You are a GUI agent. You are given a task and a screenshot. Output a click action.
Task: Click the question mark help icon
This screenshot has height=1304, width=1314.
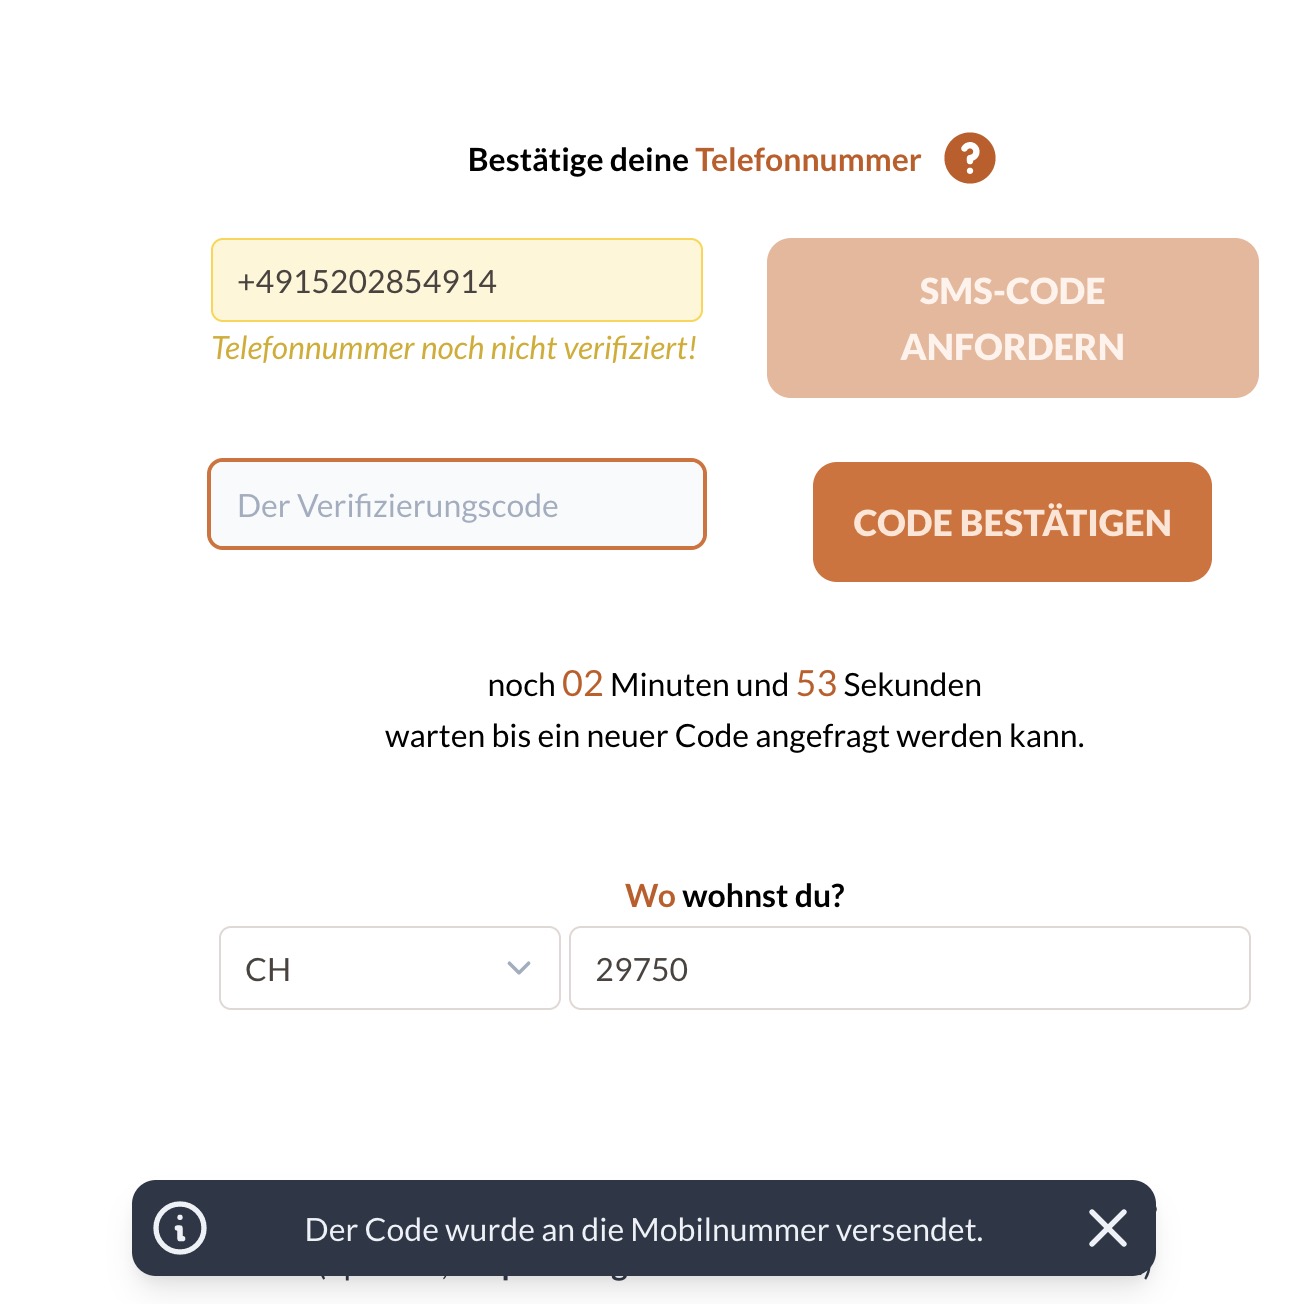pos(969,159)
